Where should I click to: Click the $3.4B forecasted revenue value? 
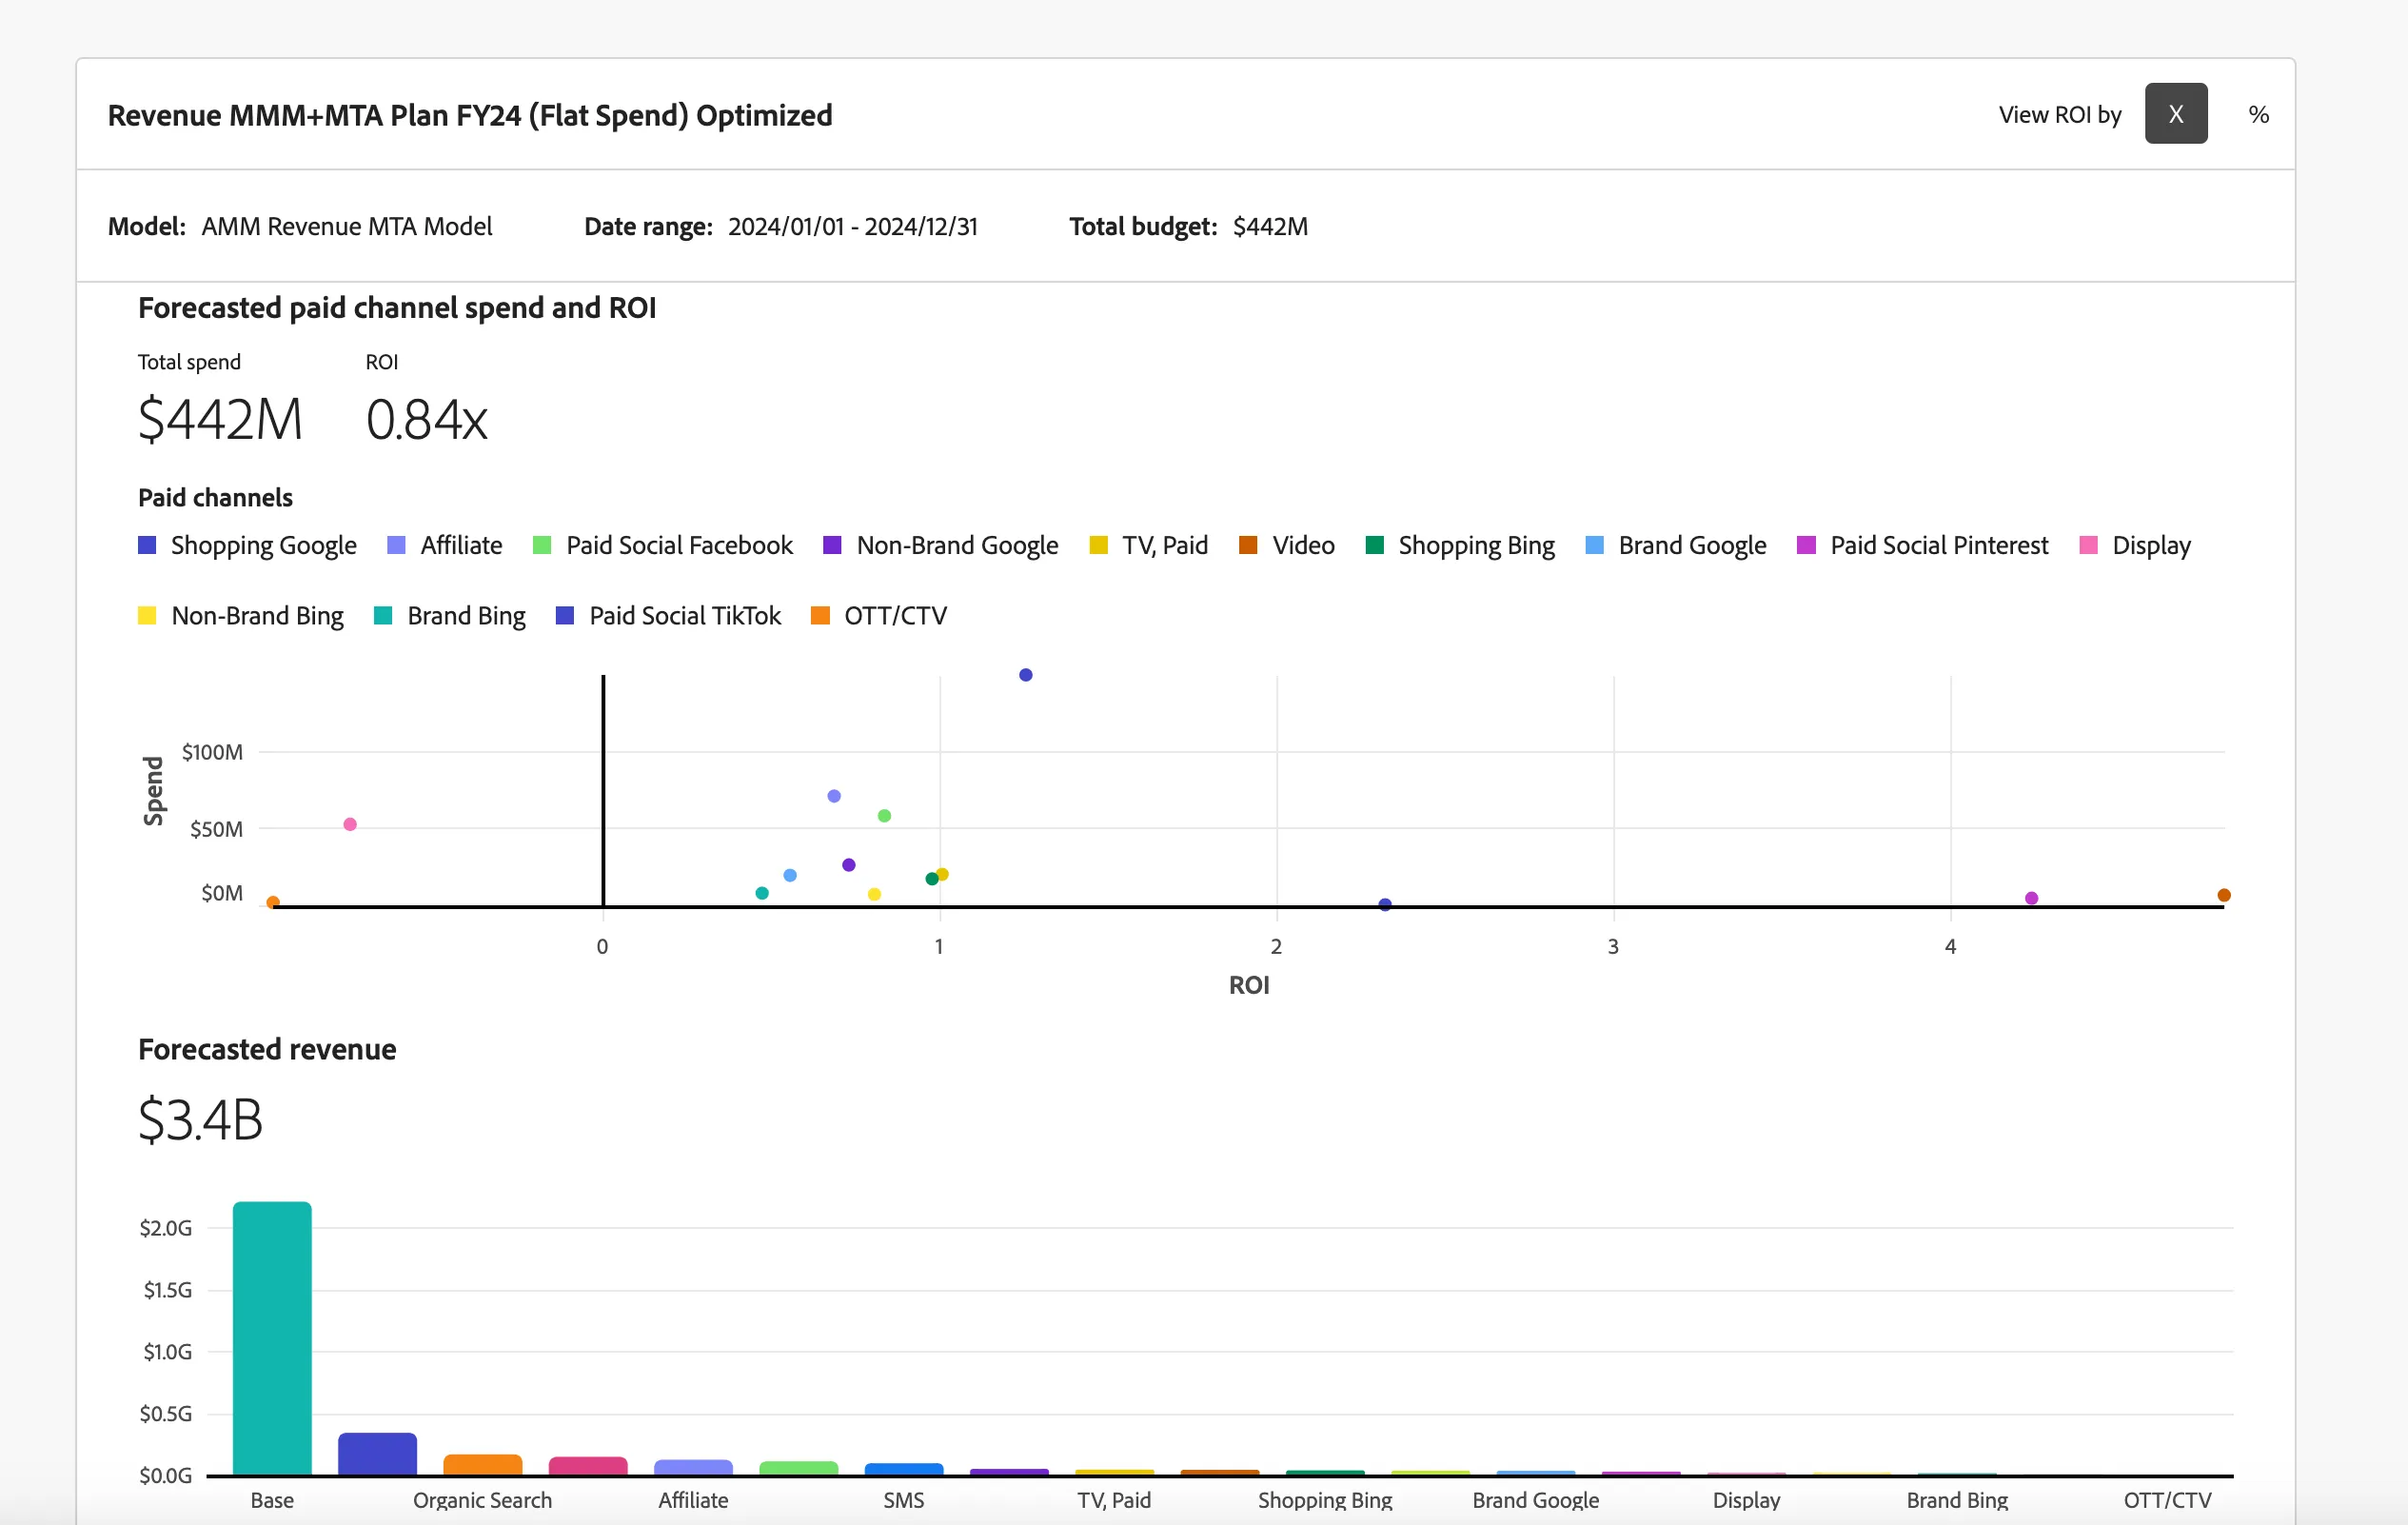pos(200,1119)
